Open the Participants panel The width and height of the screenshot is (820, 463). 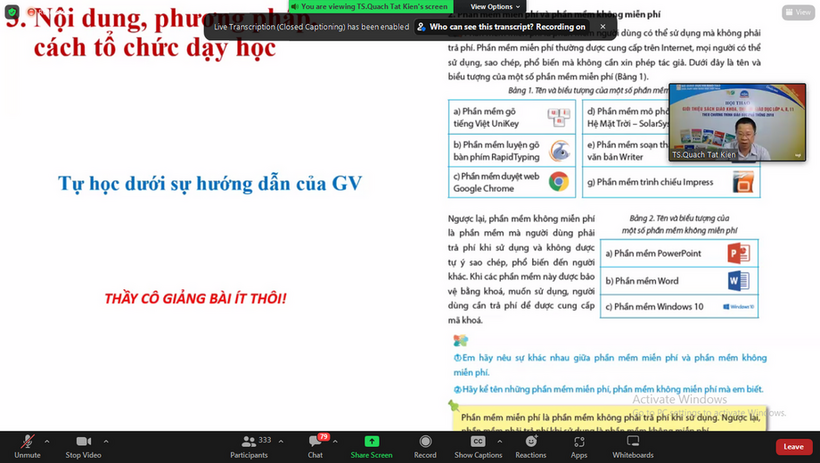click(x=249, y=442)
